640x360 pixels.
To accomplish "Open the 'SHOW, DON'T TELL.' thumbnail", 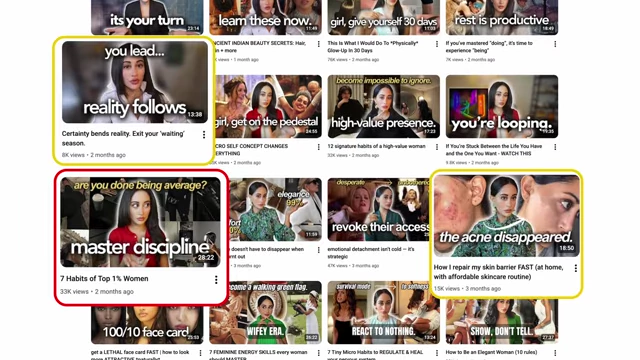I will click(x=502, y=322).
